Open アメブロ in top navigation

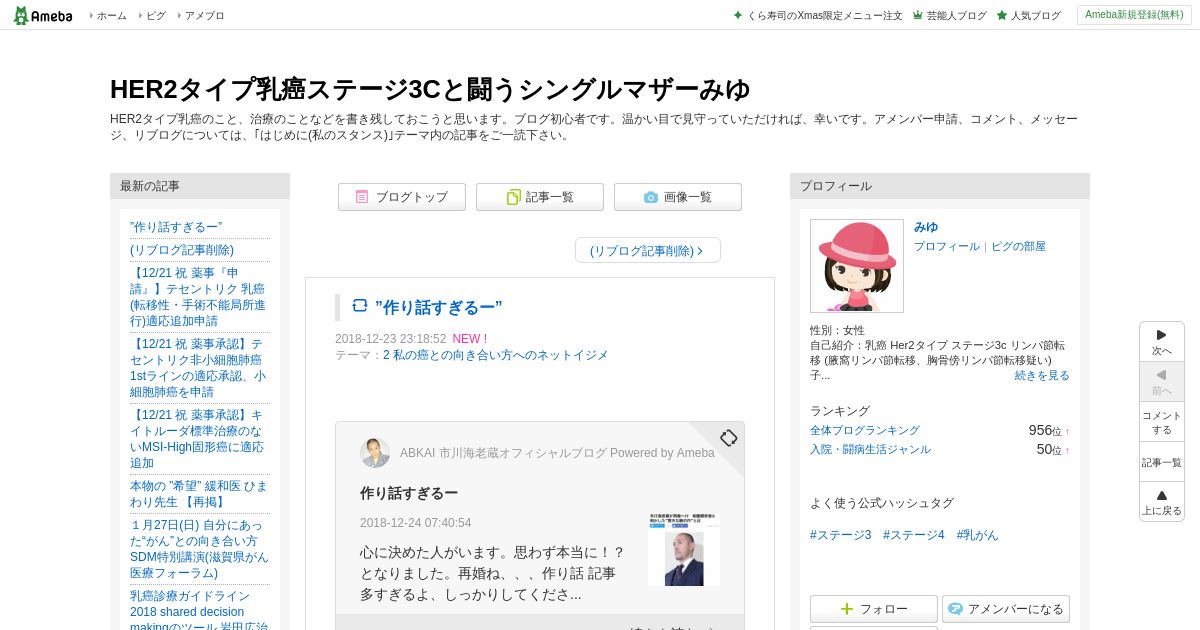pyautogui.click(x=204, y=15)
